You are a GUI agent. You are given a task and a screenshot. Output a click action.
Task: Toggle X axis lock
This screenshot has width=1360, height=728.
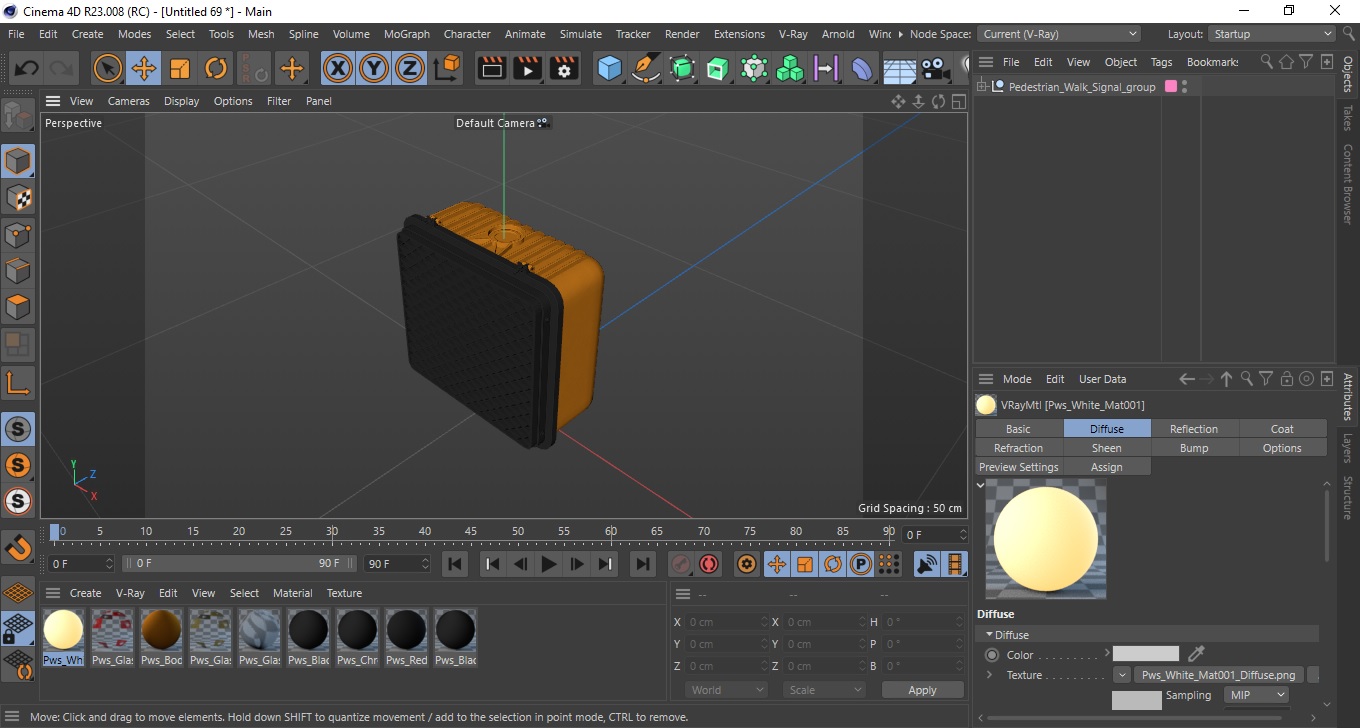(338, 69)
